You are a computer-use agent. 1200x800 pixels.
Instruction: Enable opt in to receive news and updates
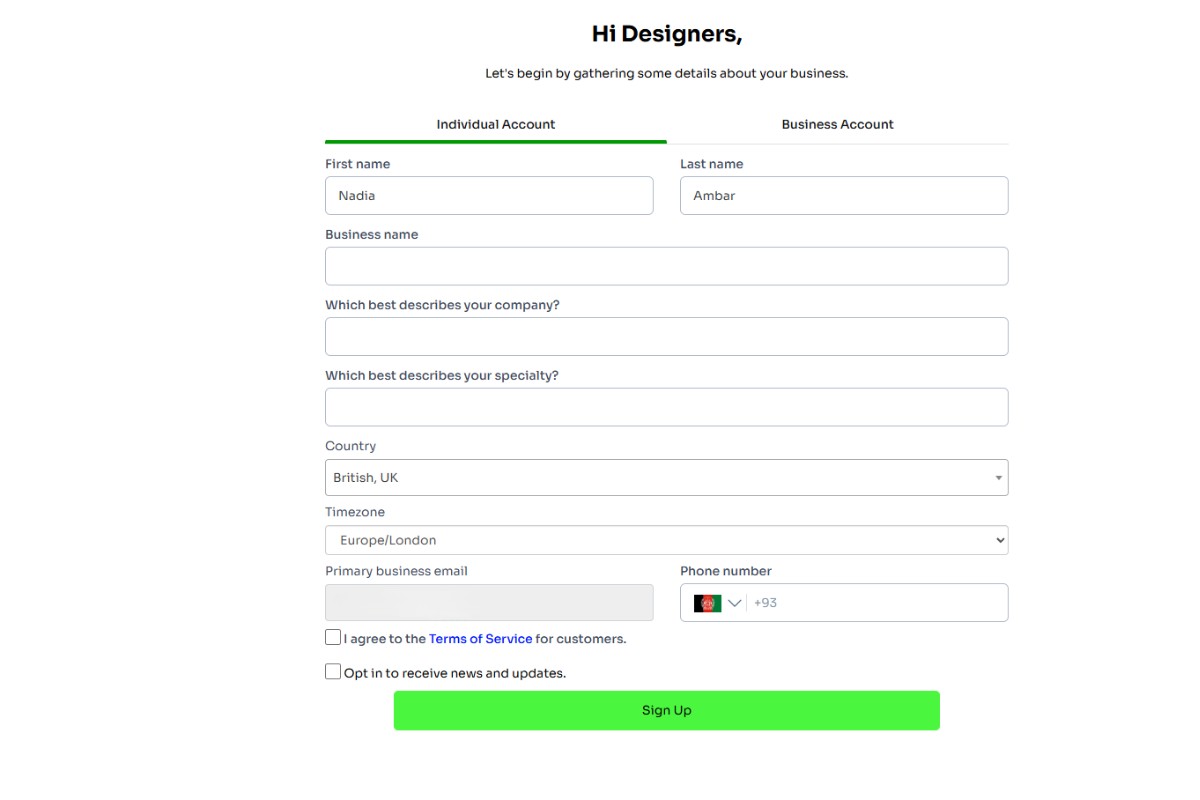coord(333,672)
